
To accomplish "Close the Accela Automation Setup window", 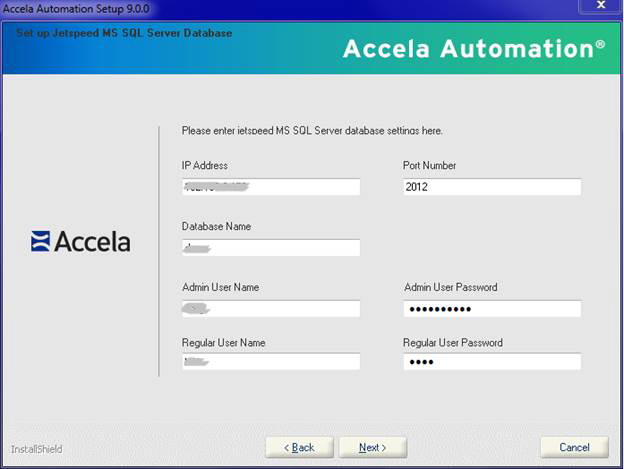I will click(600, 6).
